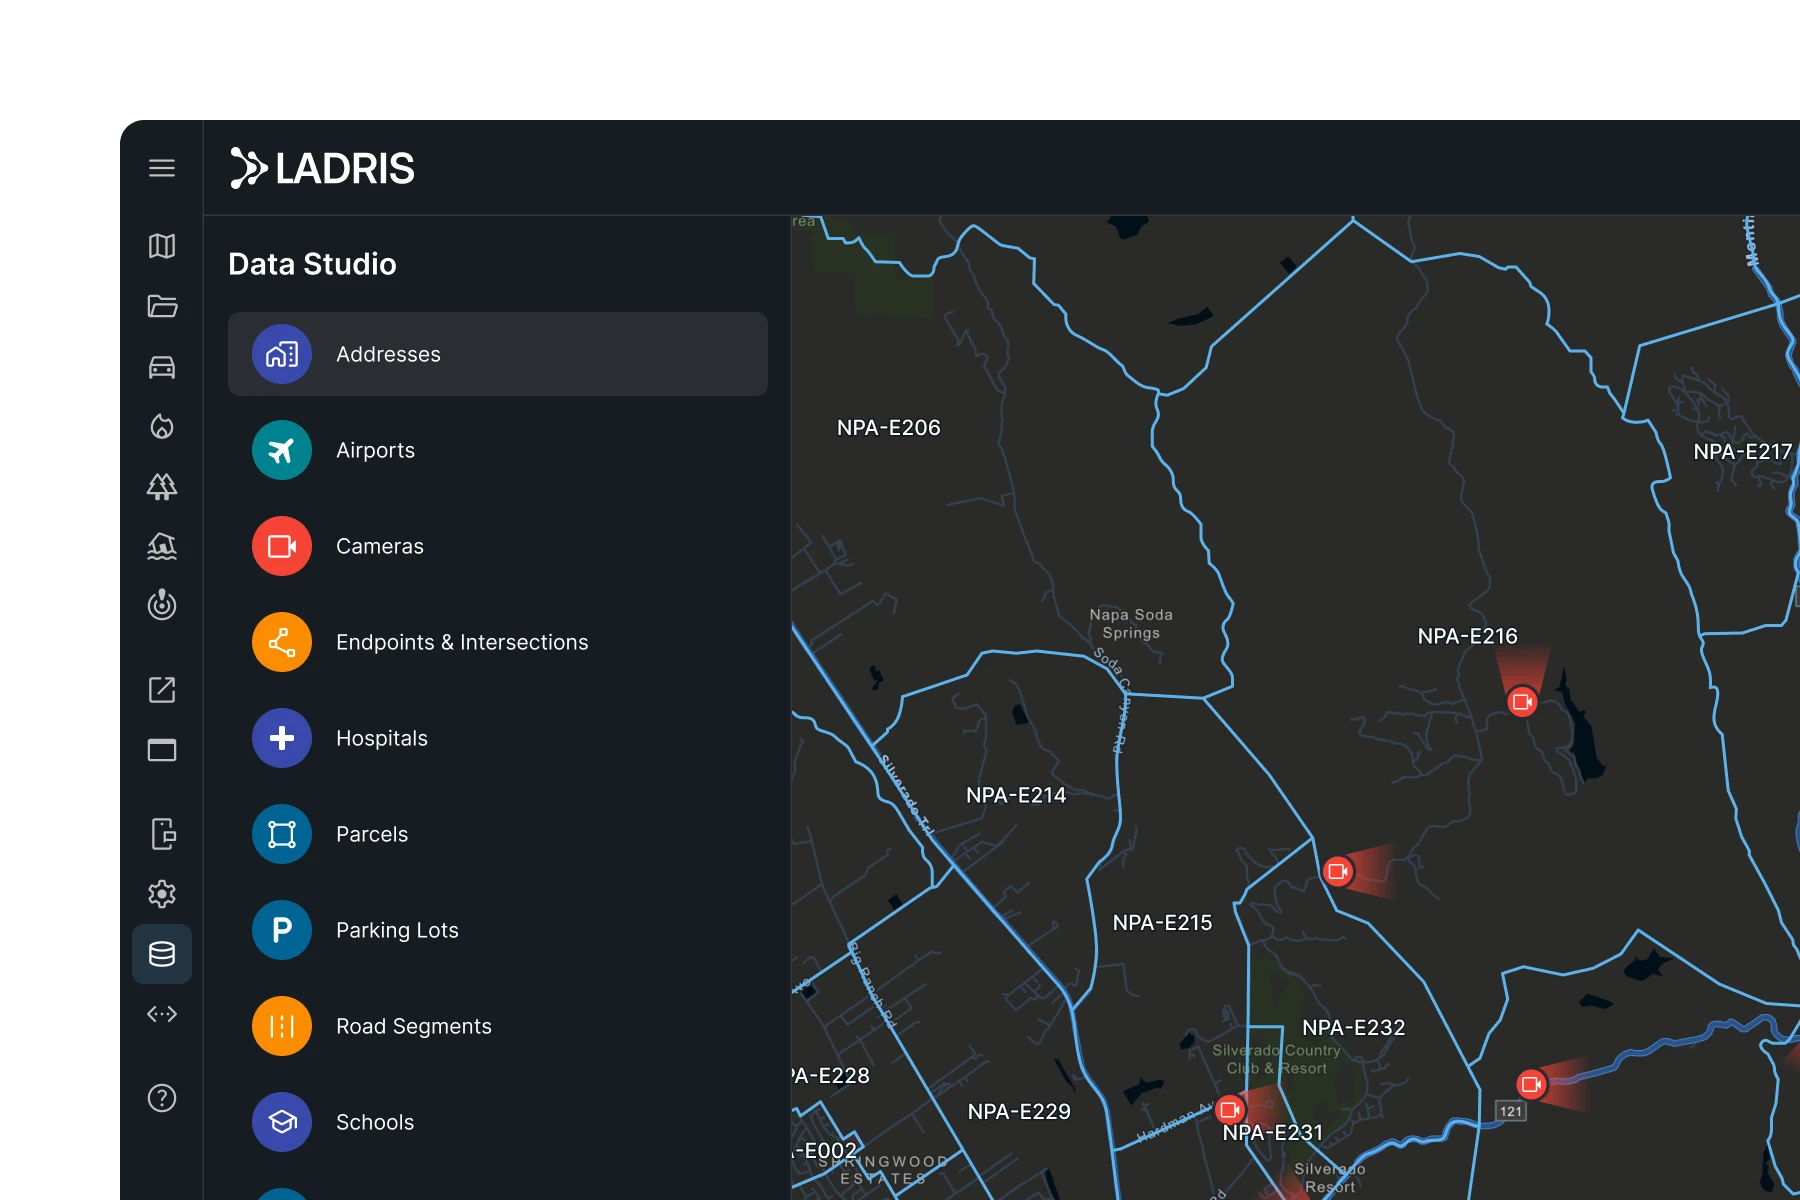Select the Parking Lots dataset label
Image resolution: width=1800 pixels, height=1200 pixels.
397,930
